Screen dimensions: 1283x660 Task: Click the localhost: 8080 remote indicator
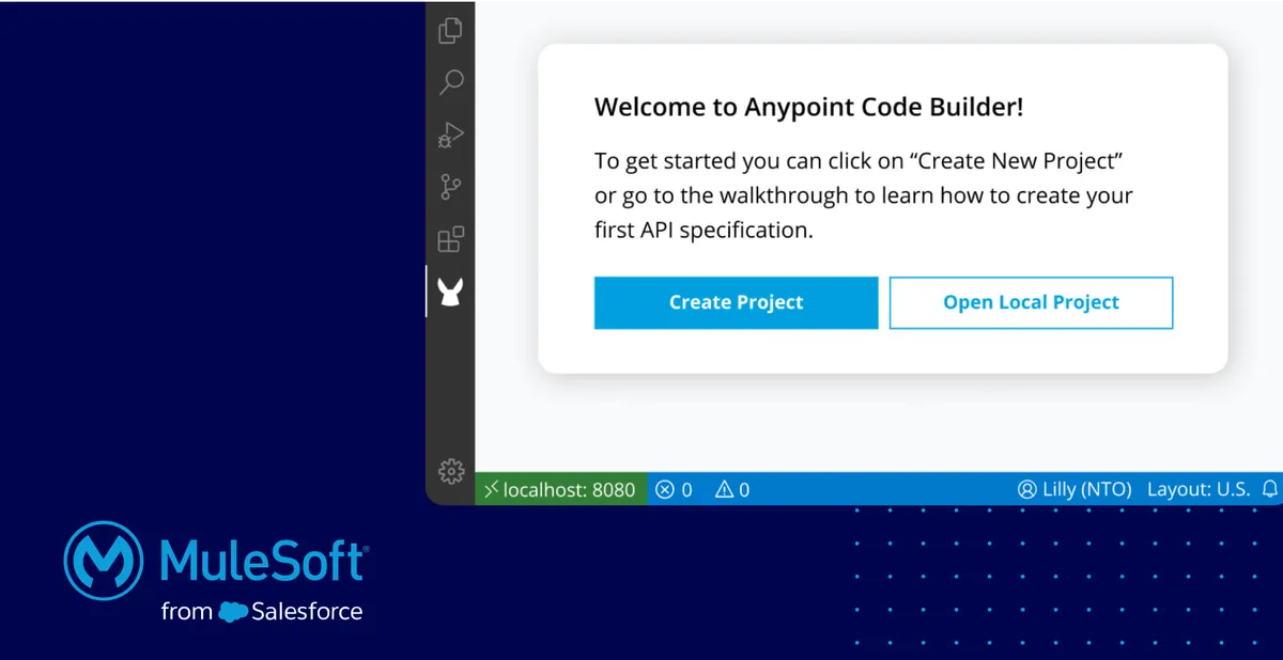(x=560, y=489)
